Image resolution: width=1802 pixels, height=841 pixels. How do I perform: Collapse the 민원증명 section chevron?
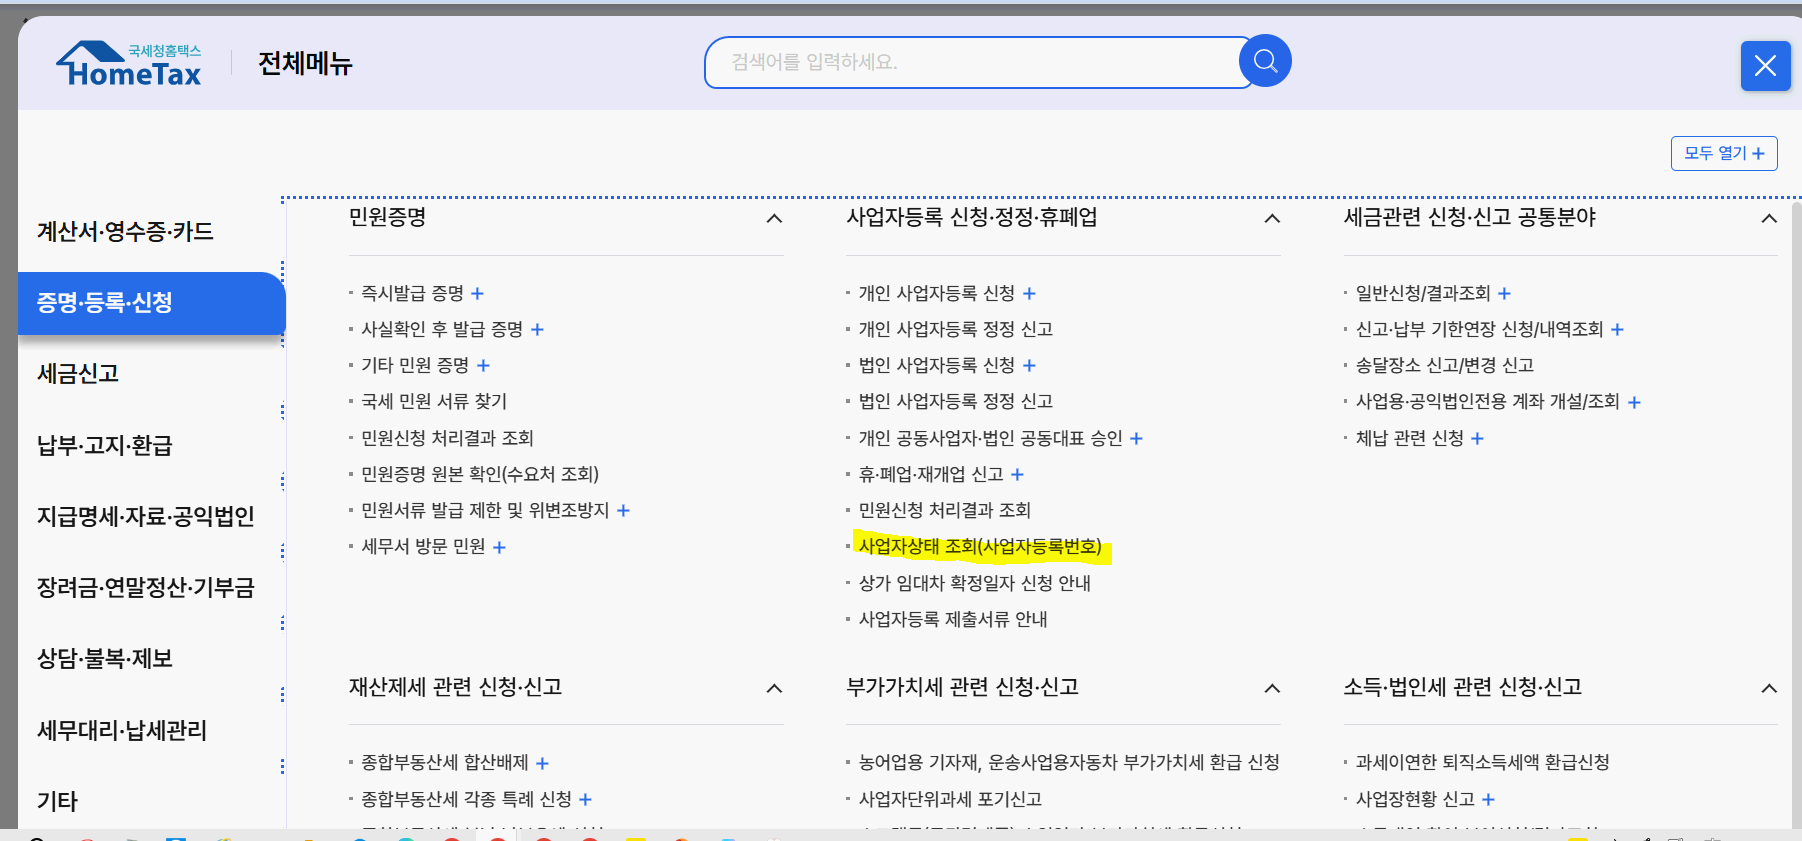[774, 218]
